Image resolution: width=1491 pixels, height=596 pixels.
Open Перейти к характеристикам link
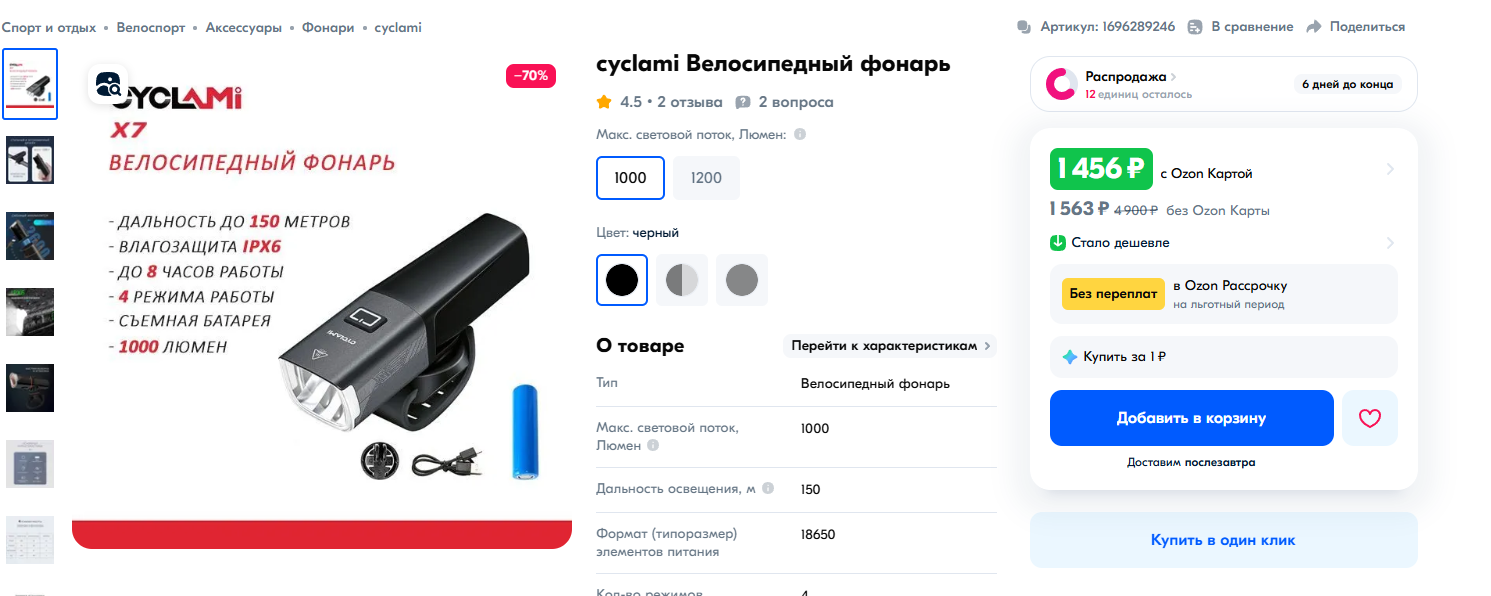tap(890, 346)
